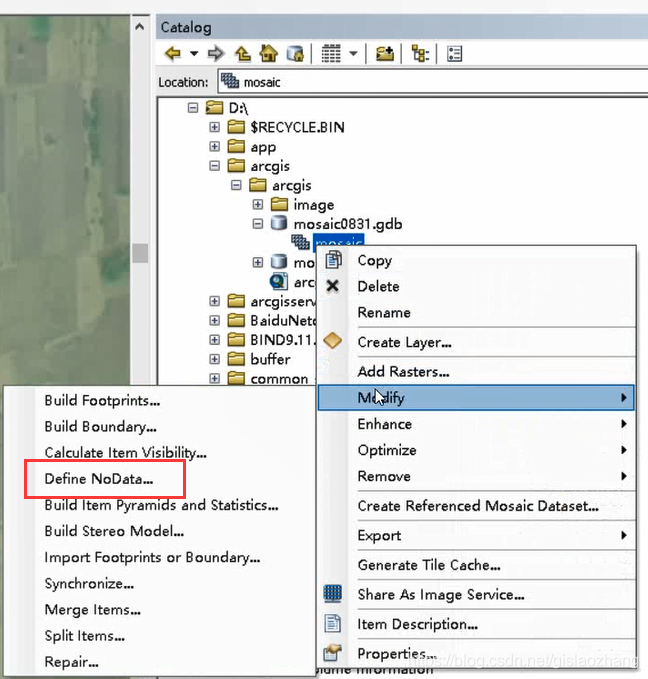Select Build Boundary...
The width and height of the screenshot is (648, 679).
pos(159,427)
